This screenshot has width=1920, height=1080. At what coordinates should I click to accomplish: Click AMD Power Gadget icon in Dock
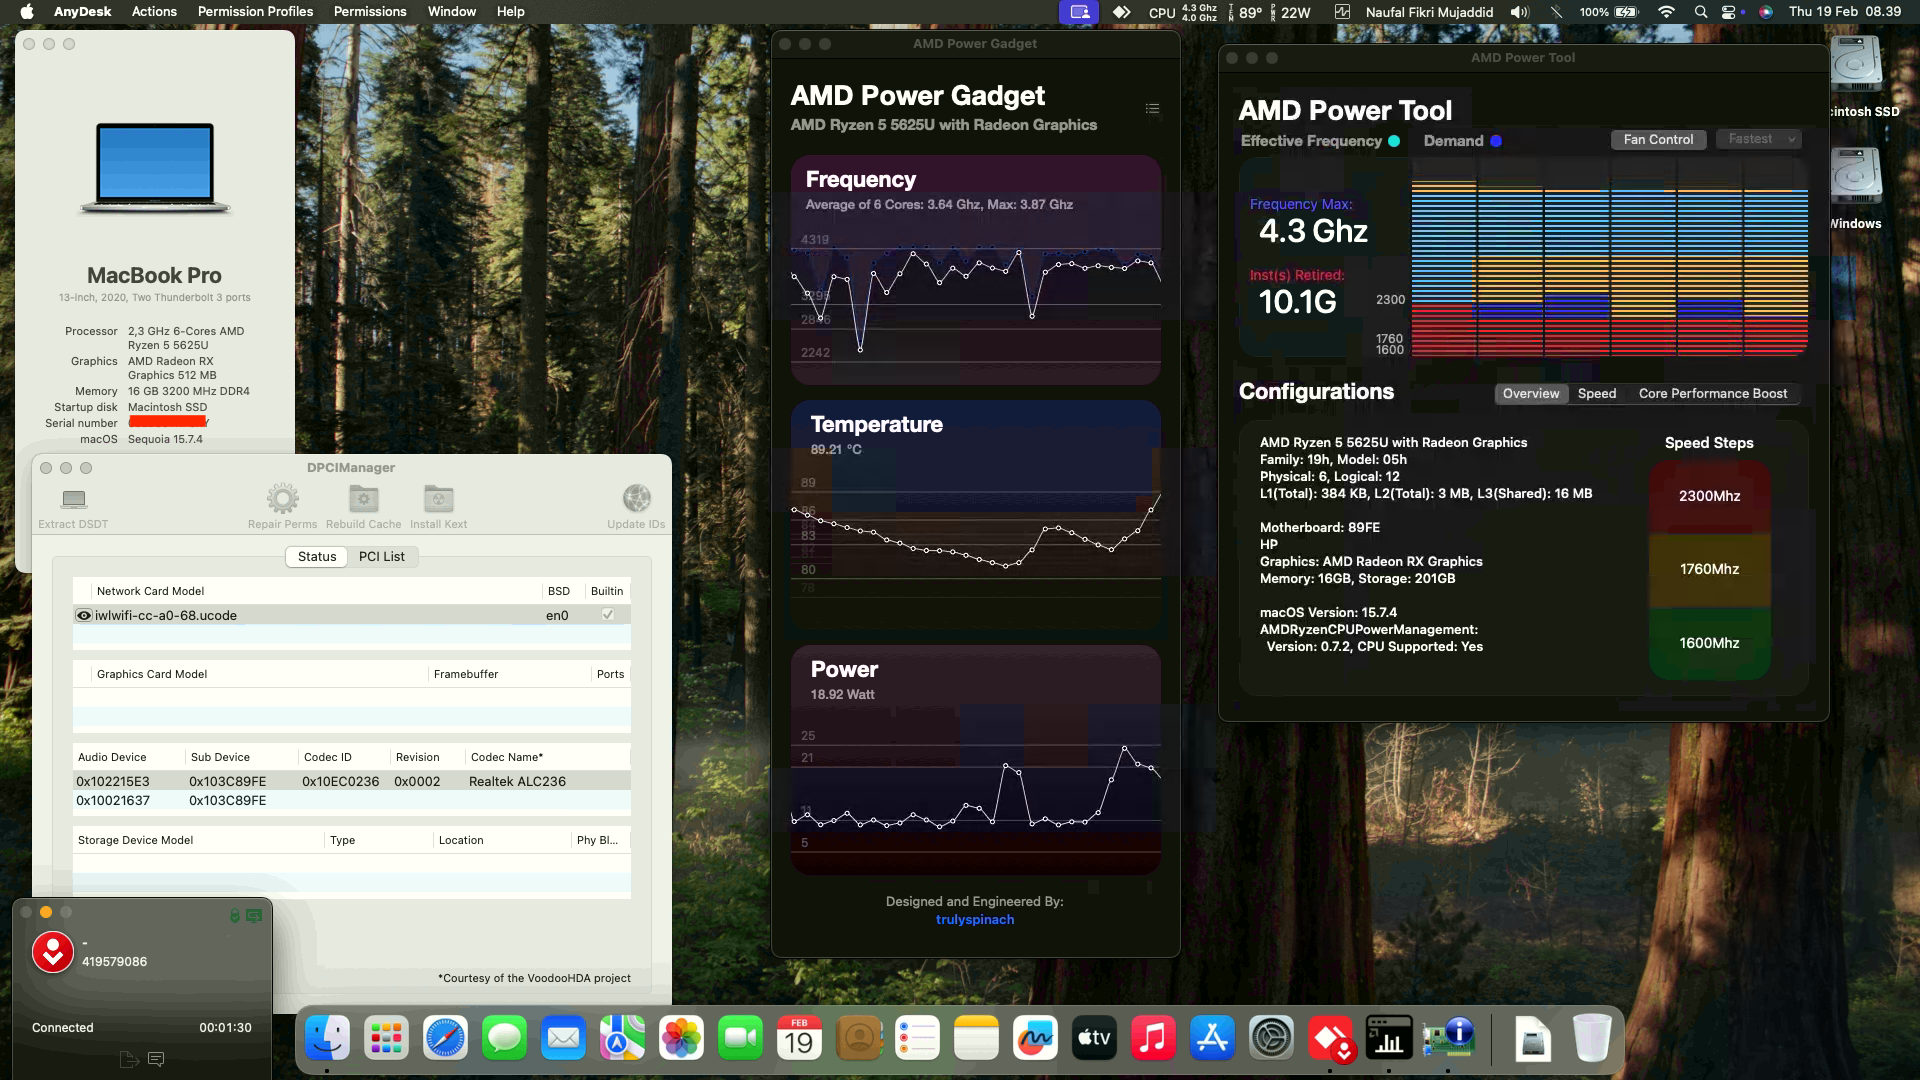tap(1389, 1039)
